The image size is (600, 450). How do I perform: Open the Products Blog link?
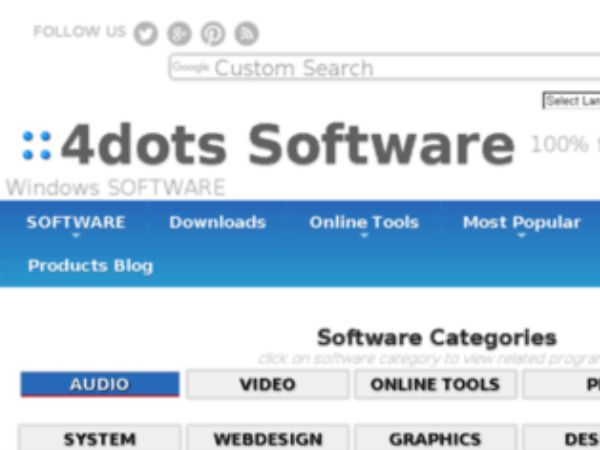tap(90, 266)
